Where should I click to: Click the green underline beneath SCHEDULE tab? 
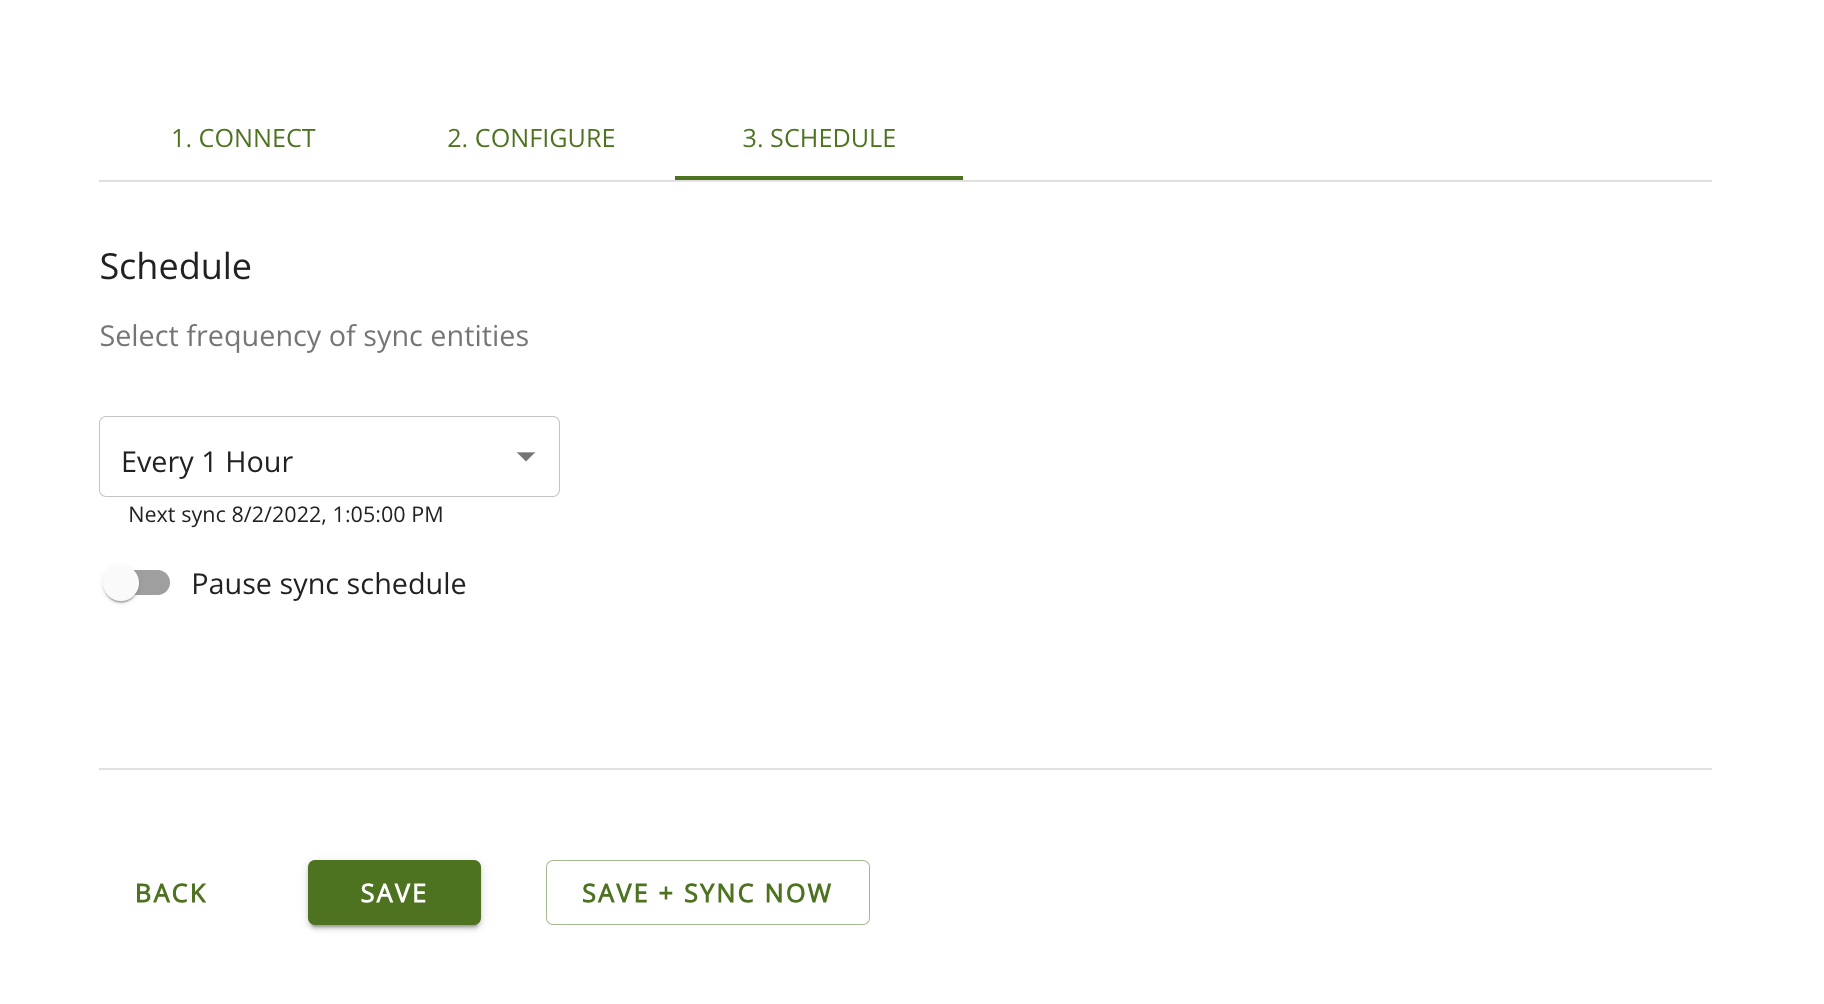click(819, 178)
